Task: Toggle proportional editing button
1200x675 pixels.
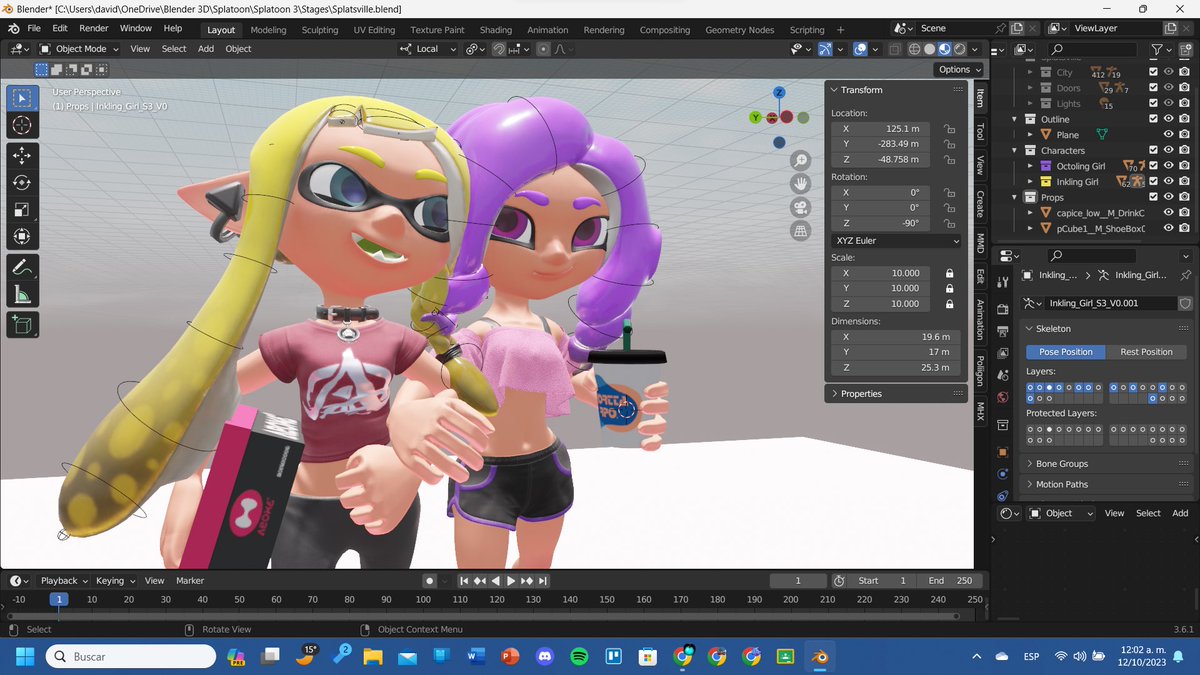Action: click(543, 49)
